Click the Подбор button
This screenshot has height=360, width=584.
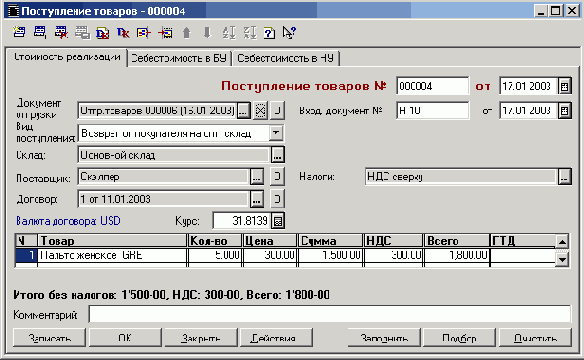point(459,337)
